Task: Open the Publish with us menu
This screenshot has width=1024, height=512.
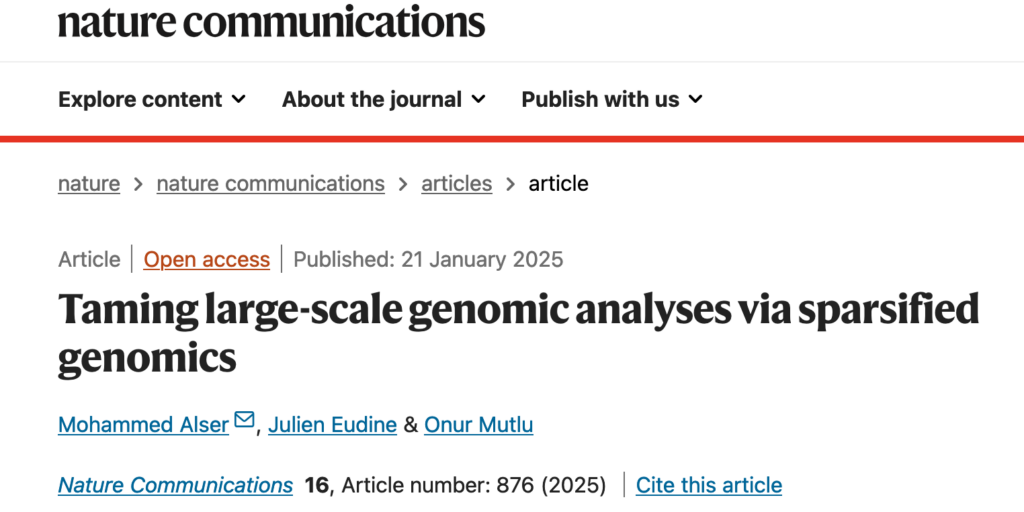Action: coord(612,99)
